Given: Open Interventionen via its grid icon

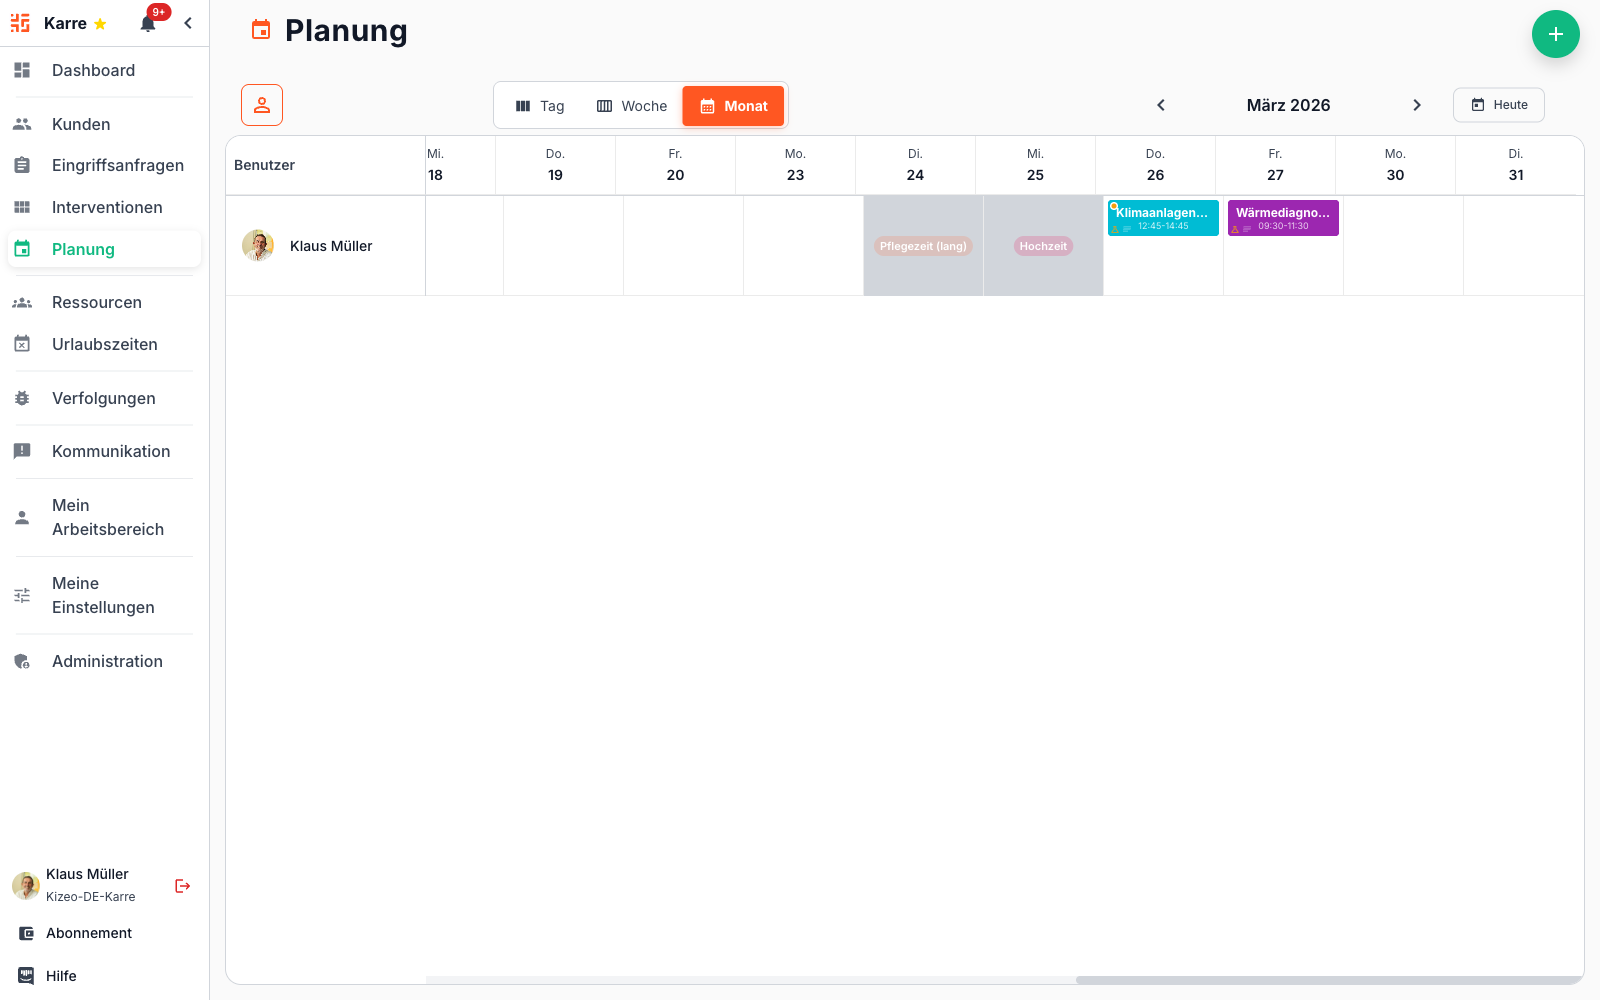Looking at the screenshot, I should pos(22,207).
